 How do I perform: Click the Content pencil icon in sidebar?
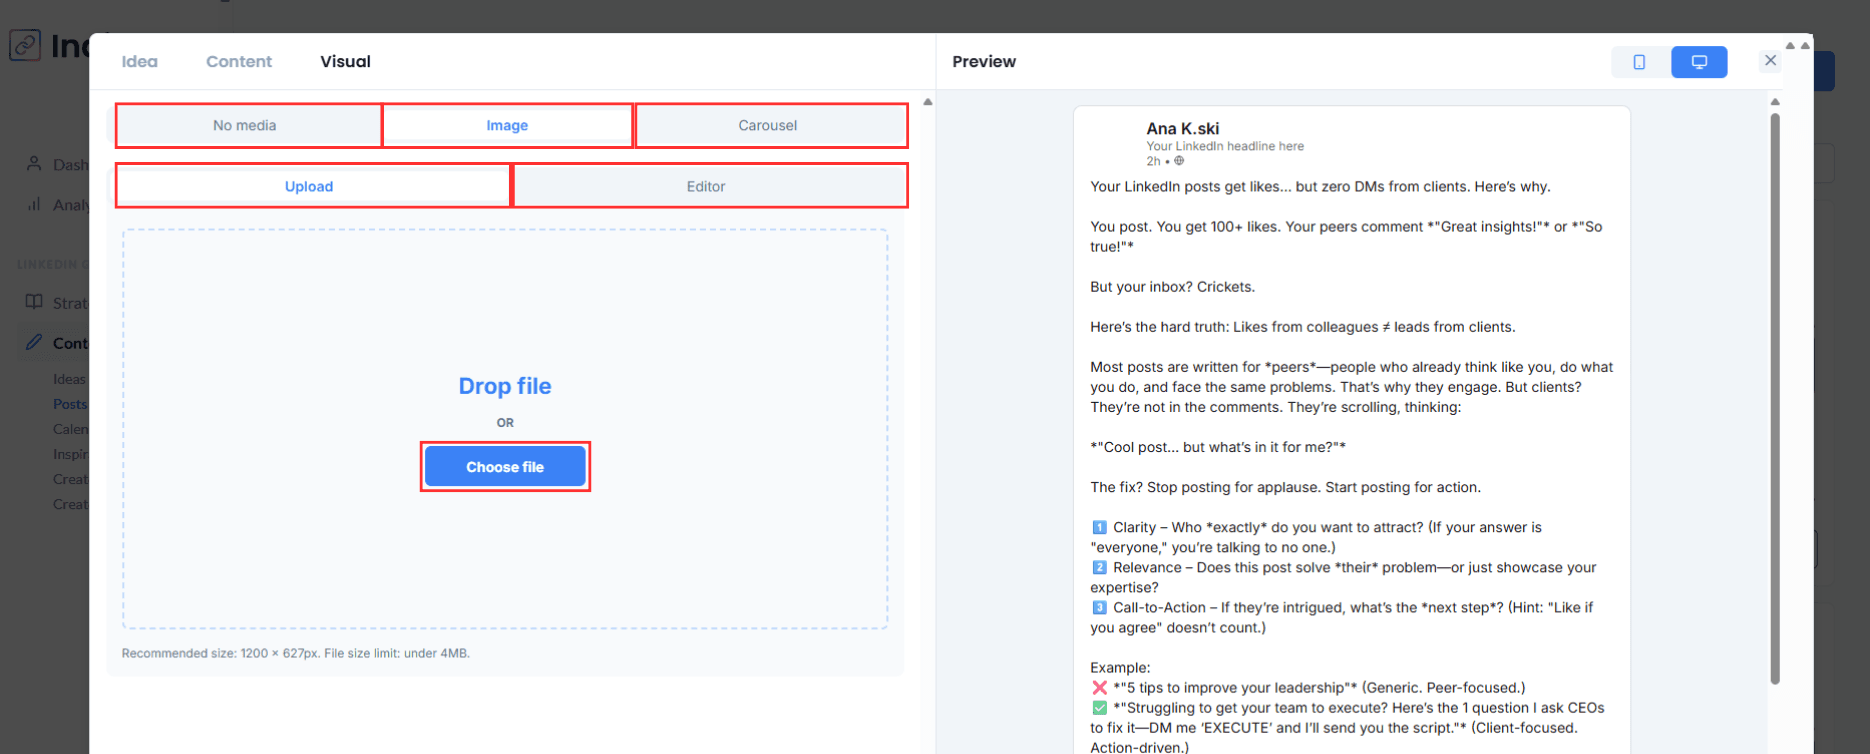pyautogui.click(x=34, y=342)
